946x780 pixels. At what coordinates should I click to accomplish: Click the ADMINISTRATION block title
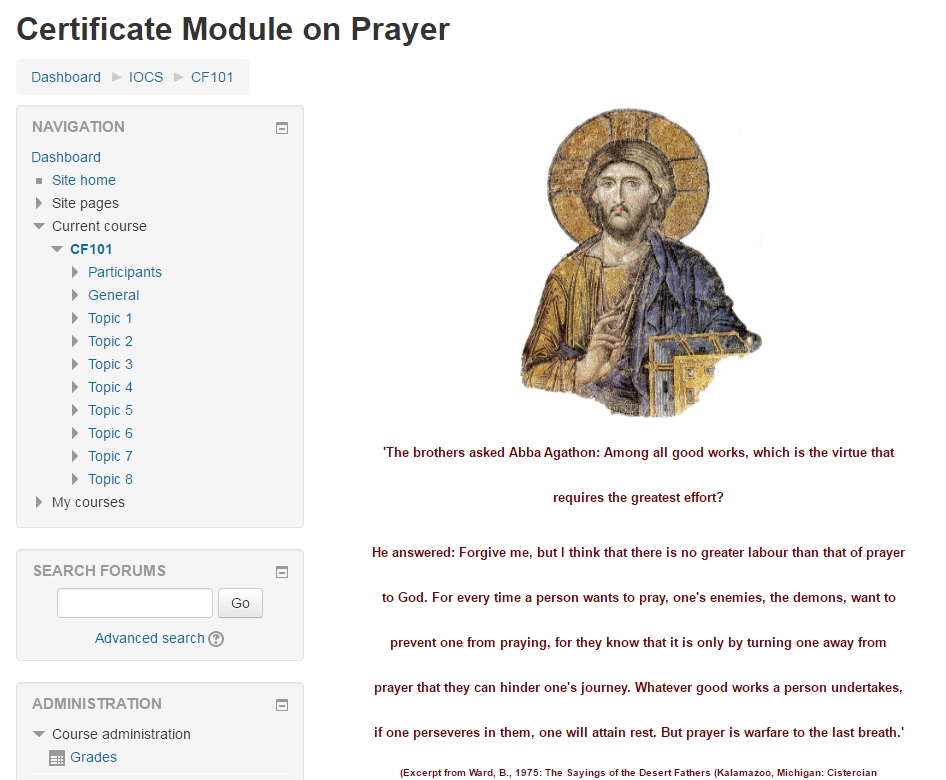pos(97,704)
